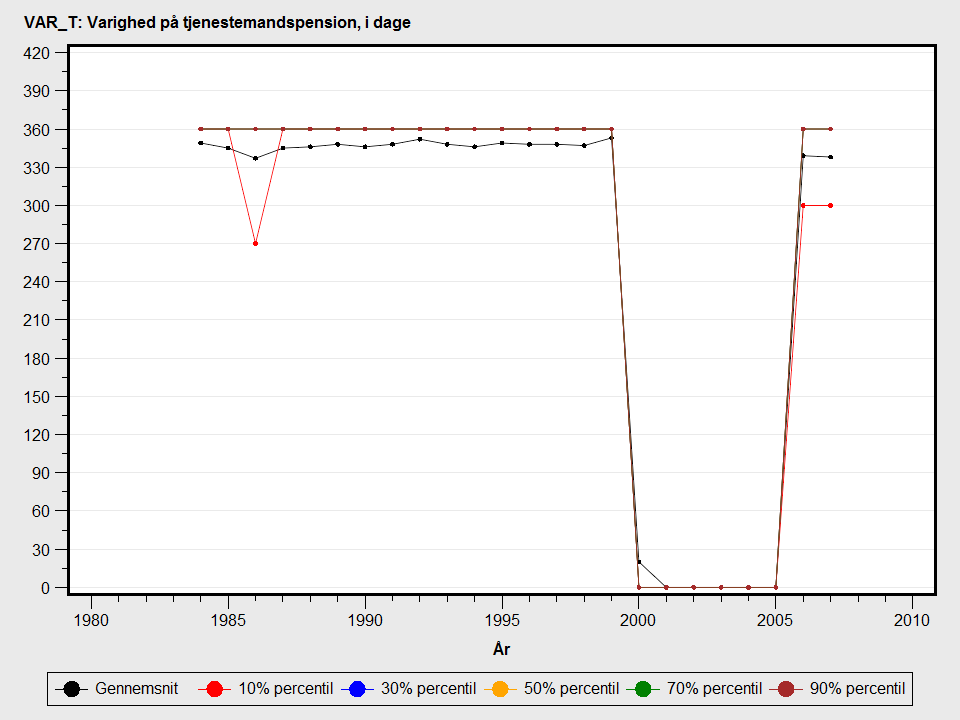Click the 1990 x-axis tick label
The image size is (960, 720).
click(x=365, y=619)
